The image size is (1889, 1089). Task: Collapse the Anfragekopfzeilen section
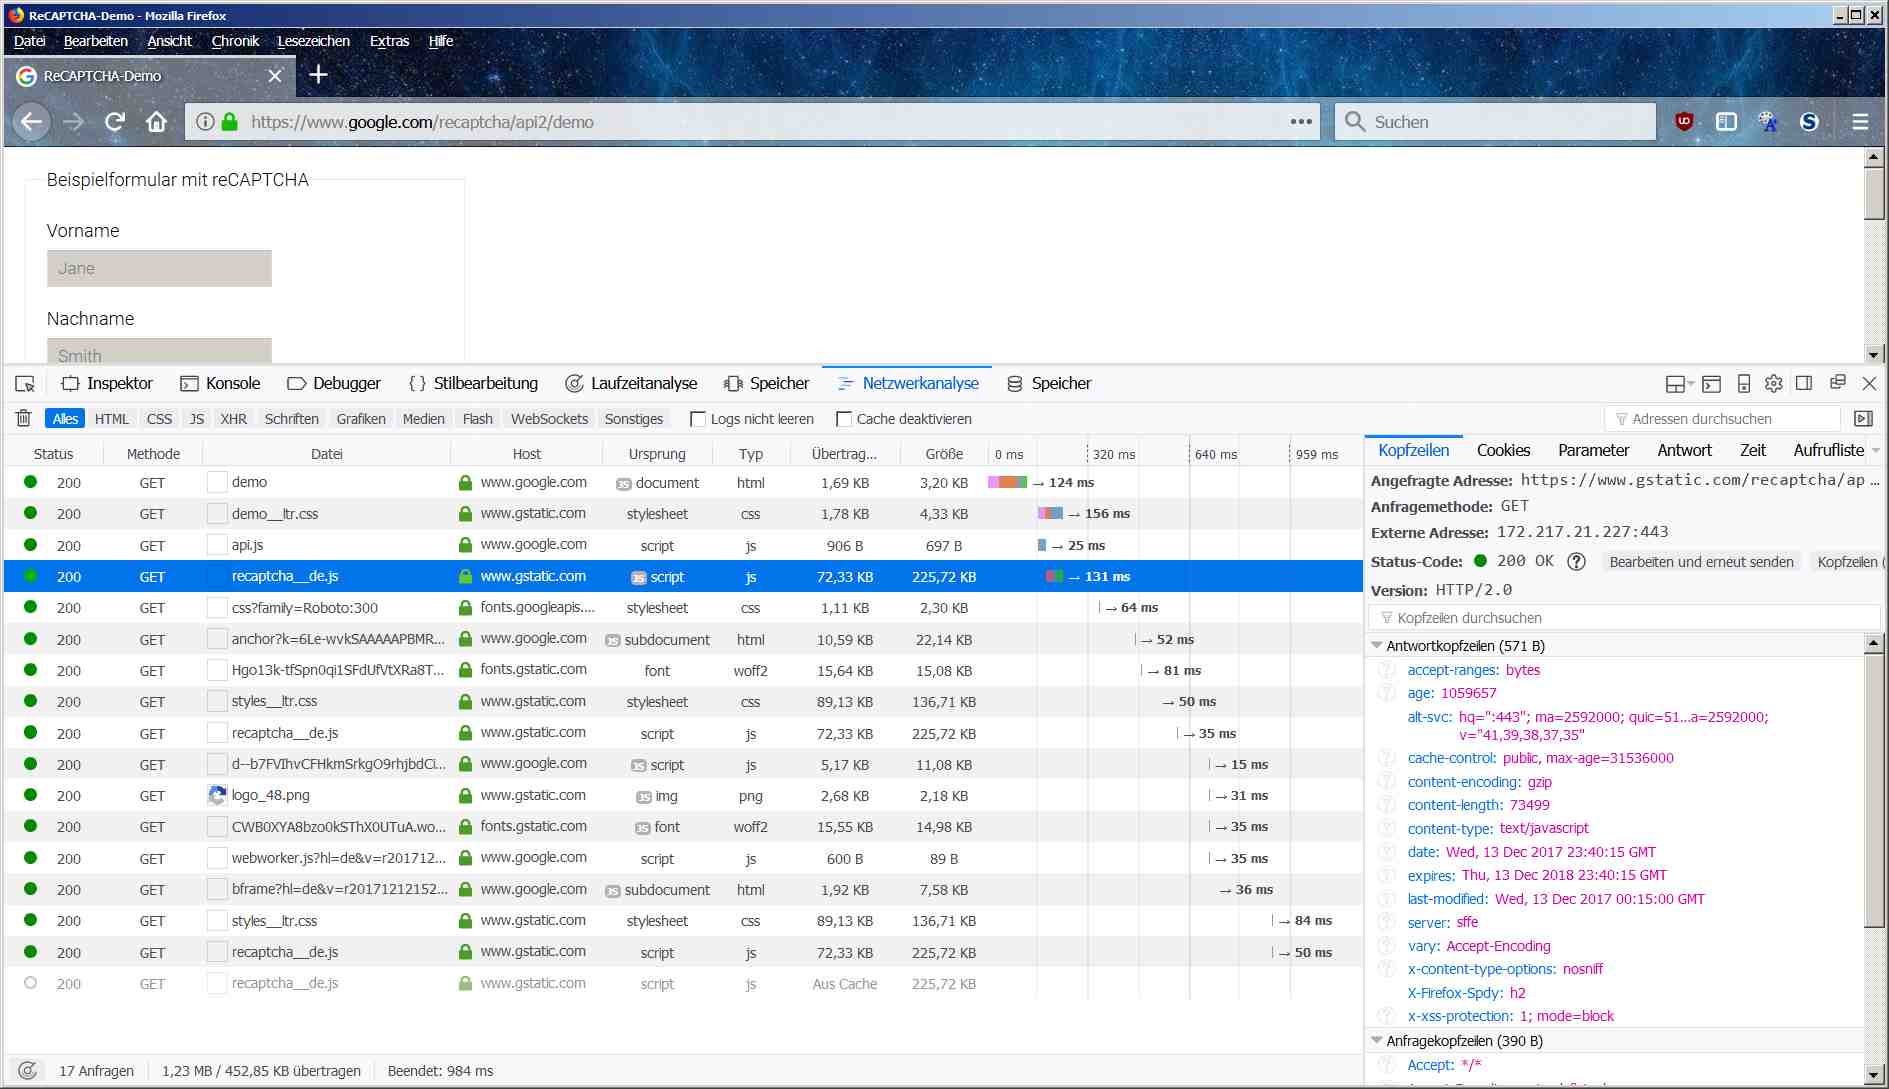point(1377,1041)
